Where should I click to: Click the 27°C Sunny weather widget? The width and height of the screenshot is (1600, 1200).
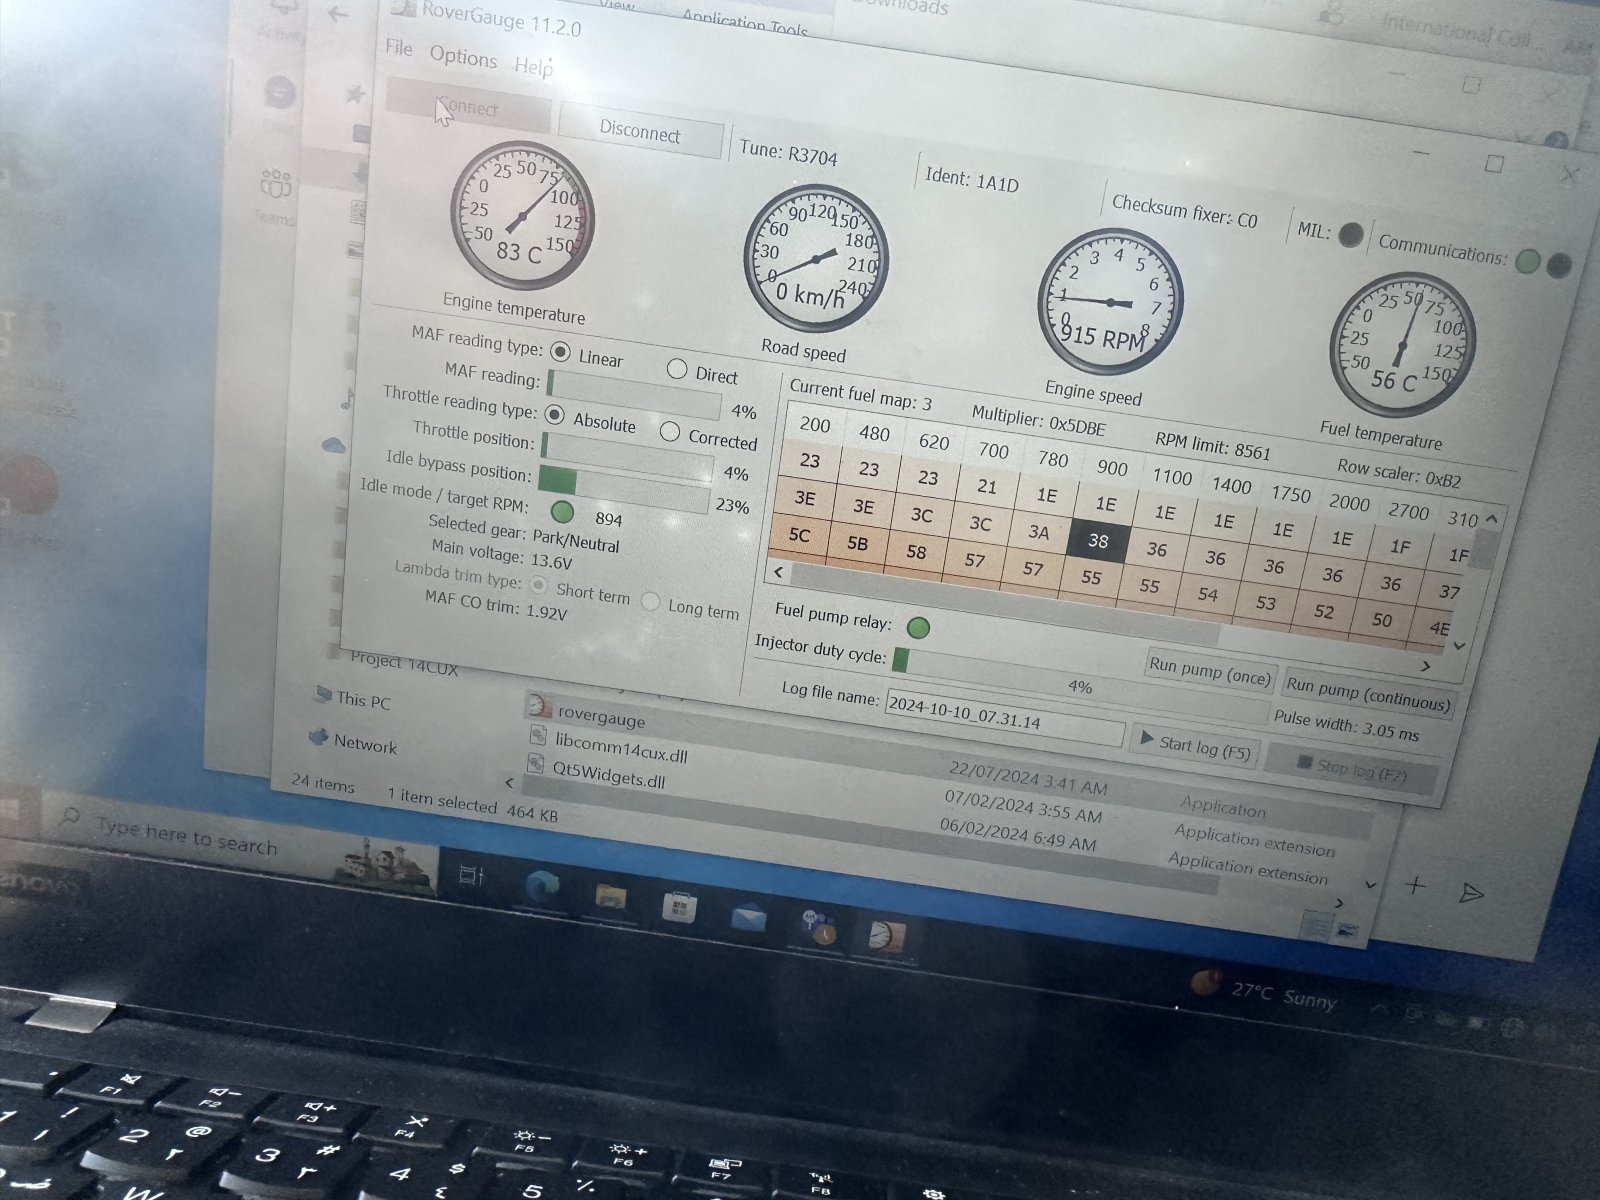1263,990
